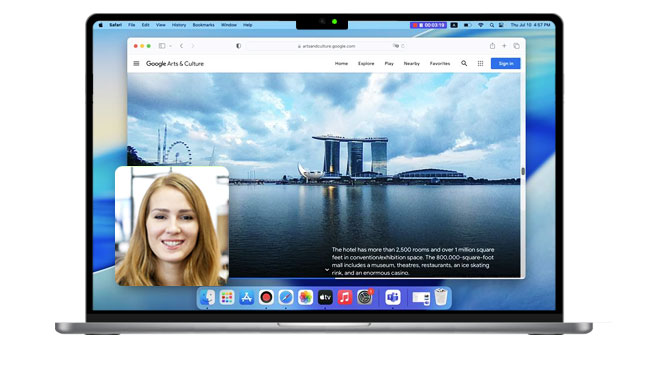Stop the recording via the menu bar timer
645x370 pixels.
tap(428, 25)
